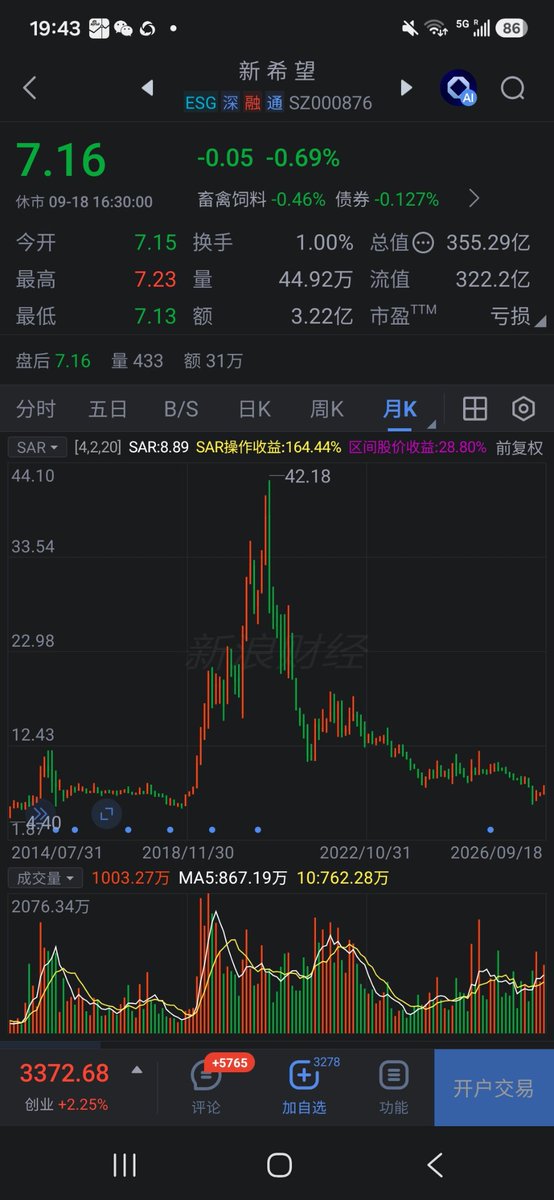Select the 月K tab
554x1200 pixels.
tap(400, 408)
